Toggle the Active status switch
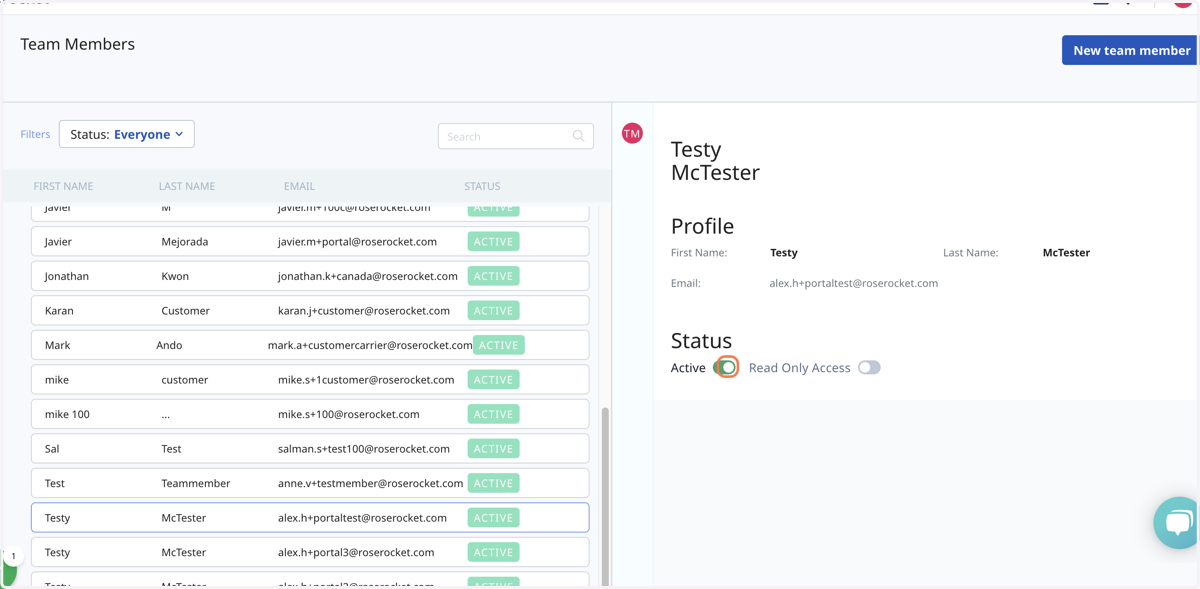This screenshot has height=589, width=1200. pos(726,368)
